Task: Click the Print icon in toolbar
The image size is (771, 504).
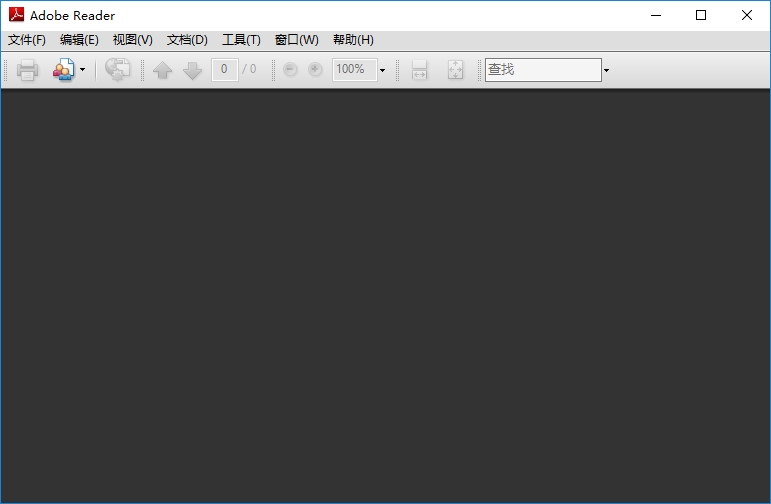Action: pyautogui.click(x=27, y=70)
